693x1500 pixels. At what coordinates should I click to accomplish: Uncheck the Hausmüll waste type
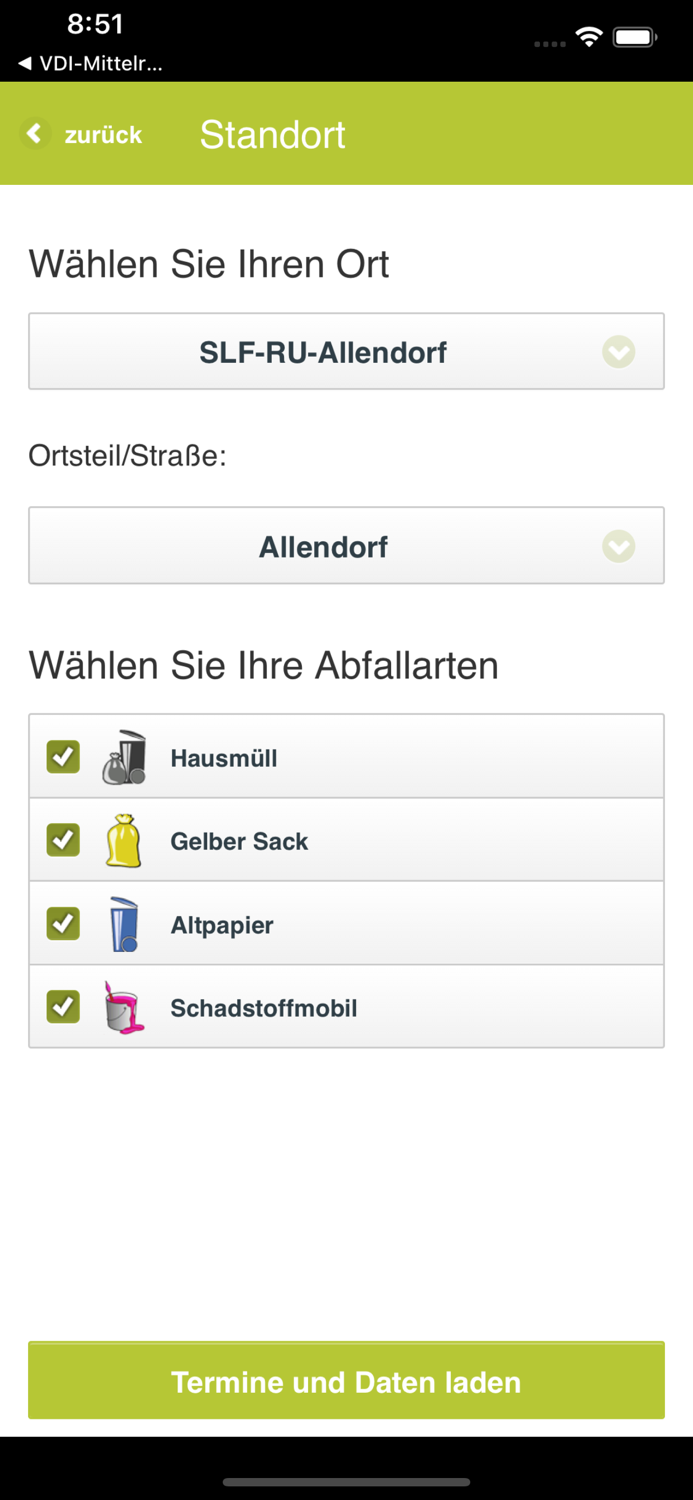[62, 757]
